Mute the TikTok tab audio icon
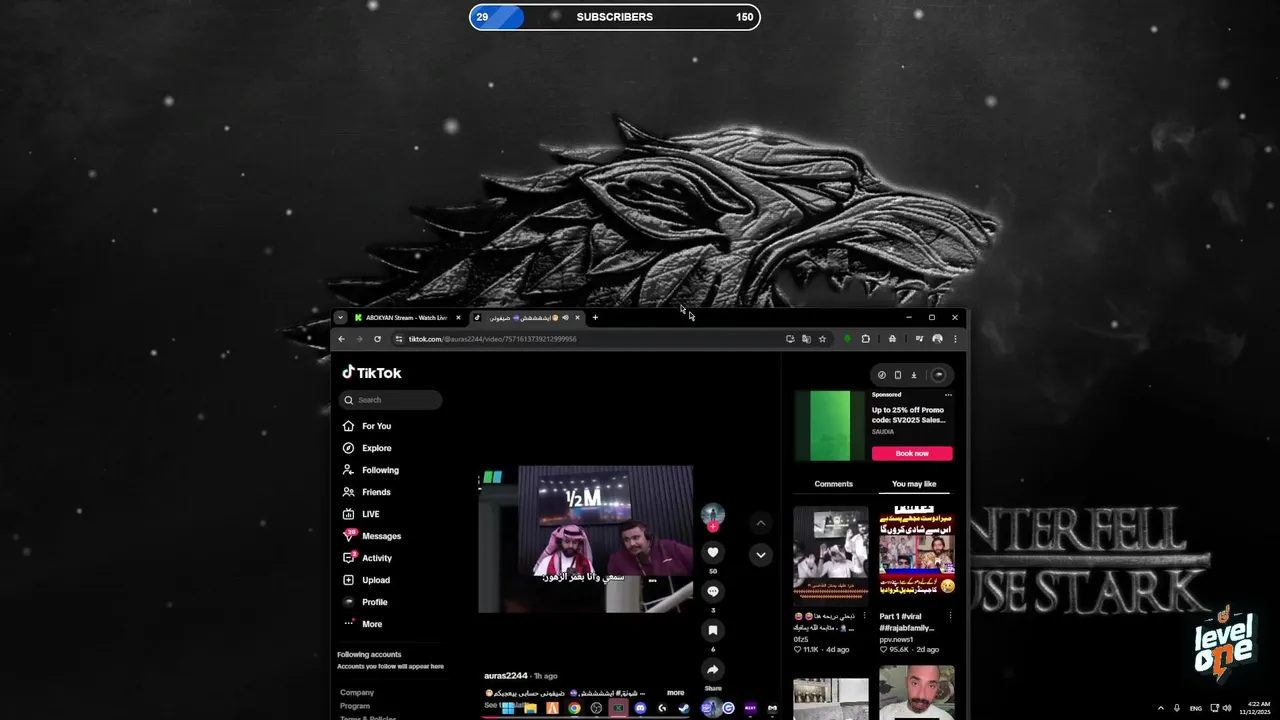1280x720 pixels. 565,318
